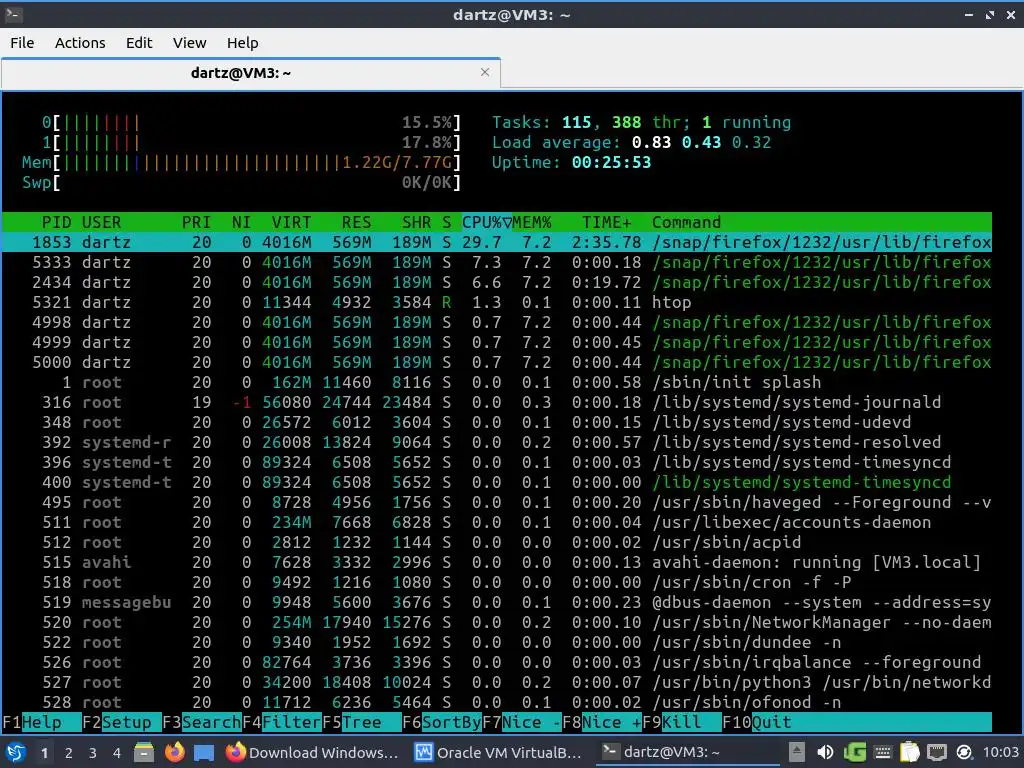Click F7 Nice - in htop footer
Viewport: 1024px width, 768px height.
[x=522, y=722]
